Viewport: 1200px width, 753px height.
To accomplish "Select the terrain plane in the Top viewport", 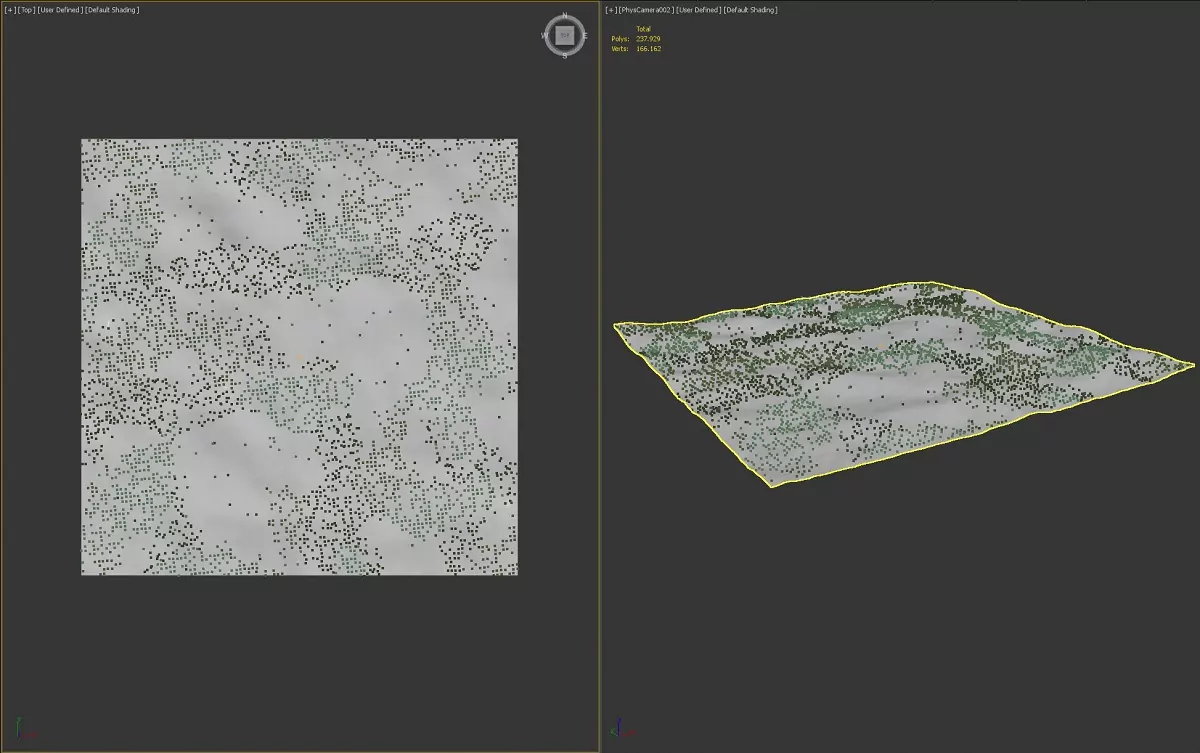I will 300,357.
